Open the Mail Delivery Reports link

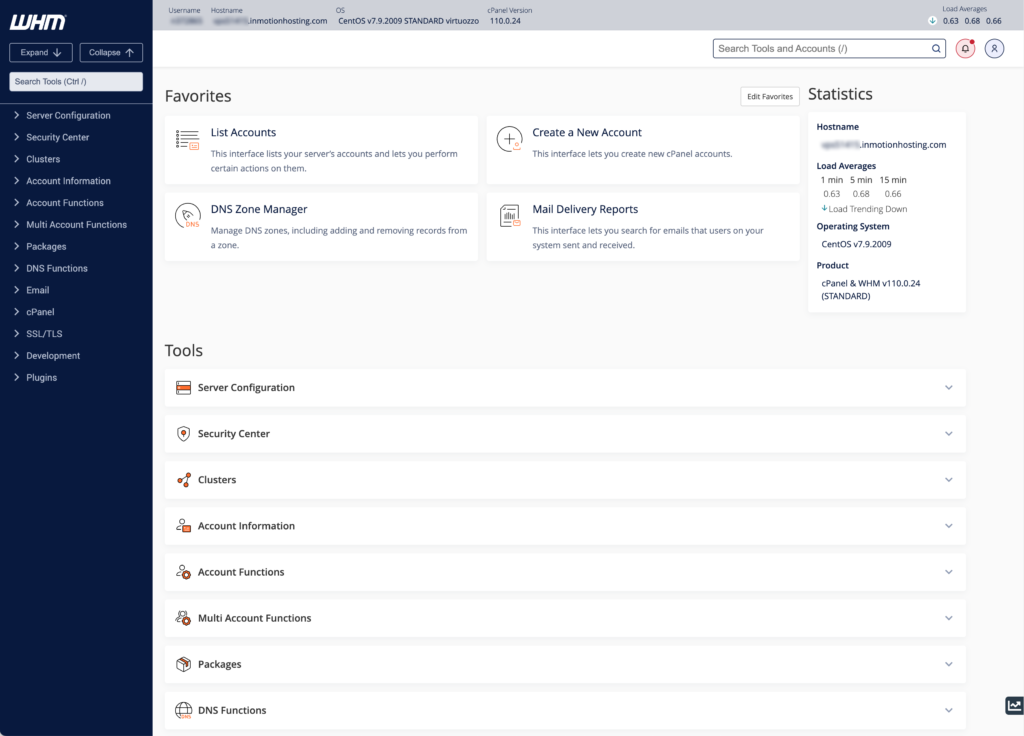(x=584, y=210)
